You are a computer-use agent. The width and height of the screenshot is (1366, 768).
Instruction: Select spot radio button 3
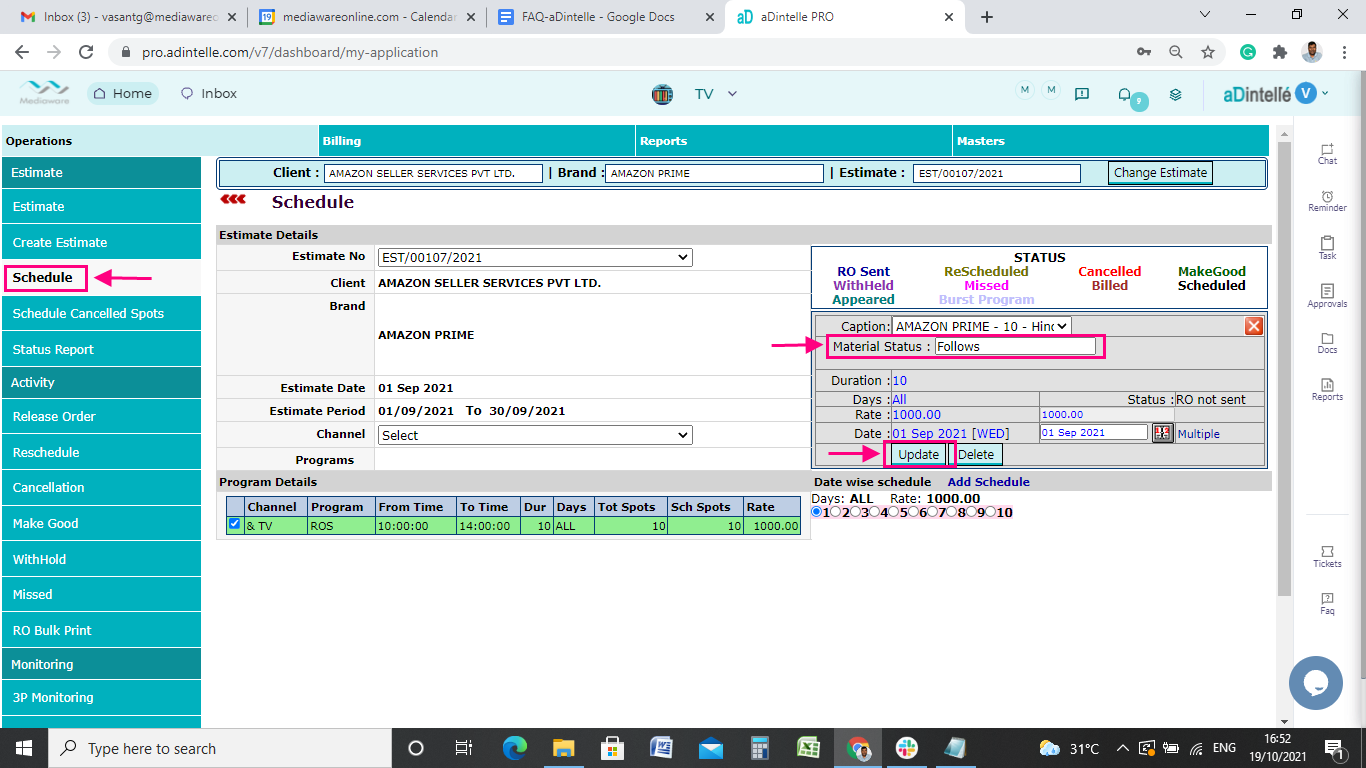point(855,512)
